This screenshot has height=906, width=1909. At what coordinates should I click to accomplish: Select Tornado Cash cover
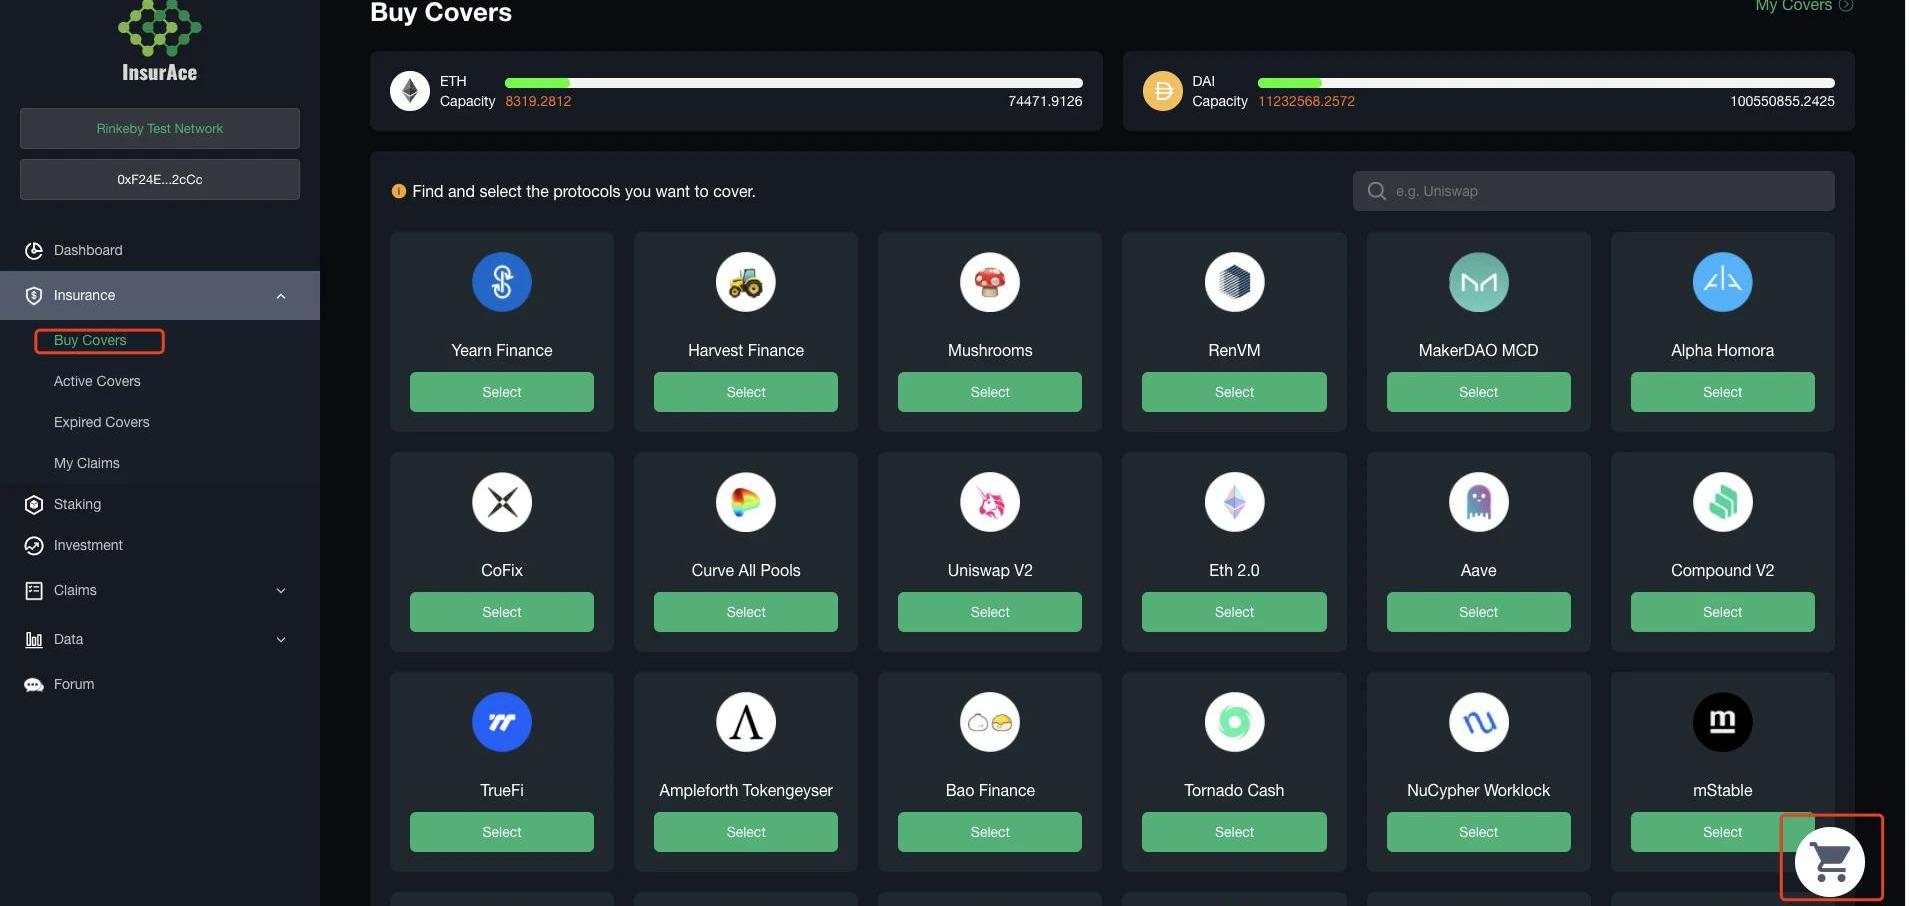[x=1234, y=832]
